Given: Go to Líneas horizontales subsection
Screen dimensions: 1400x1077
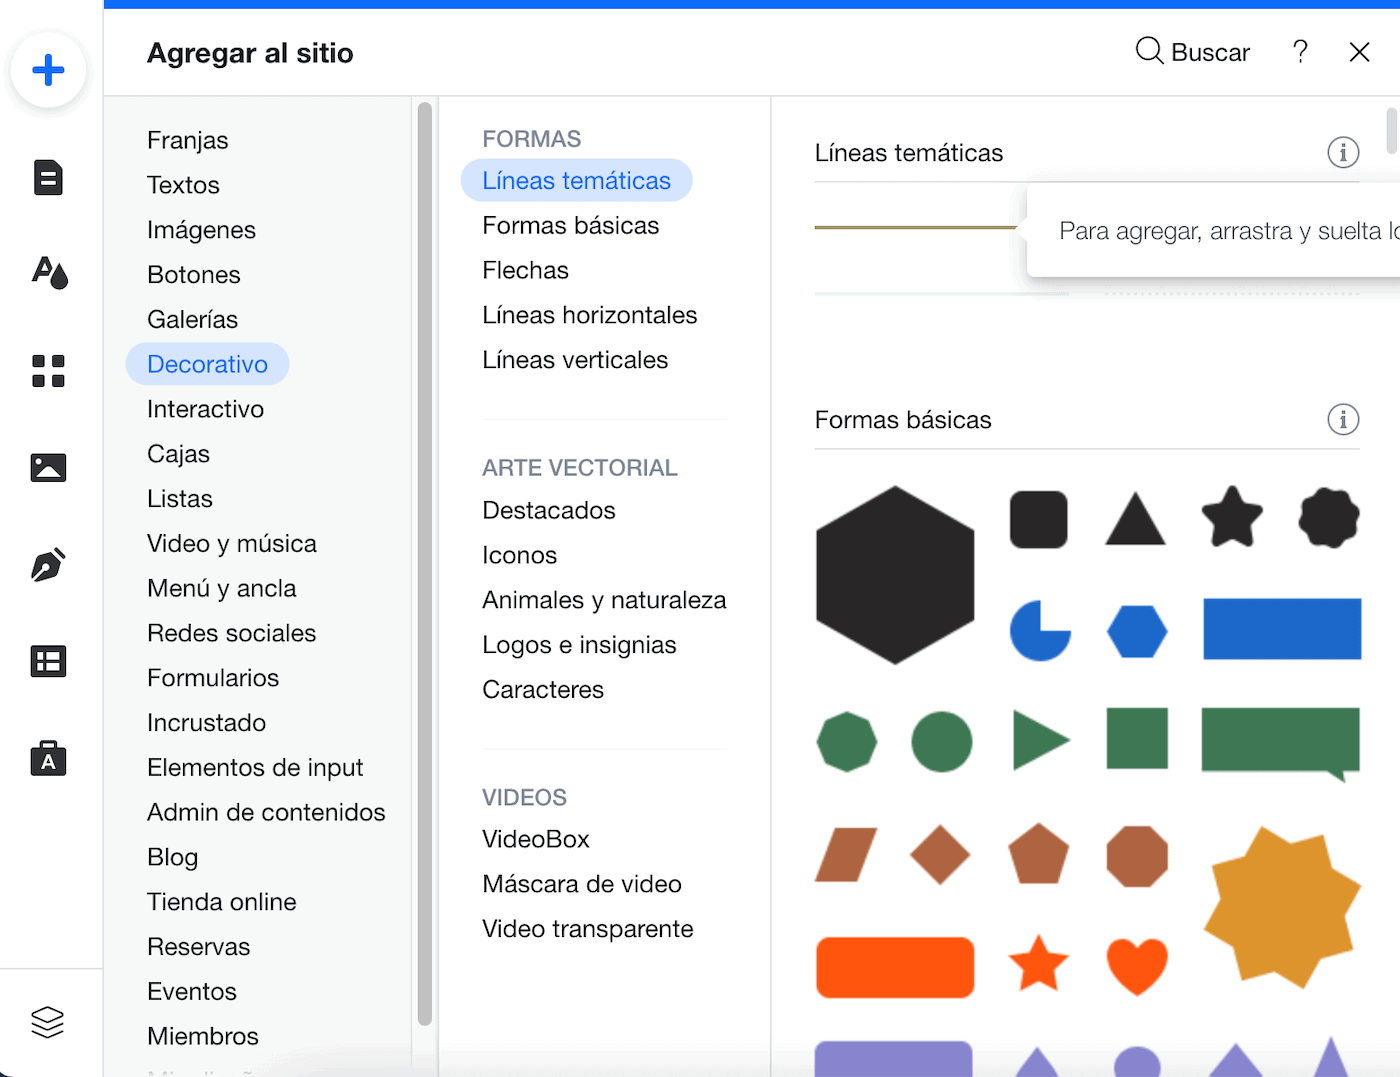Looking at the screenshot, I should pyautogui.click(x=589, y=315).
